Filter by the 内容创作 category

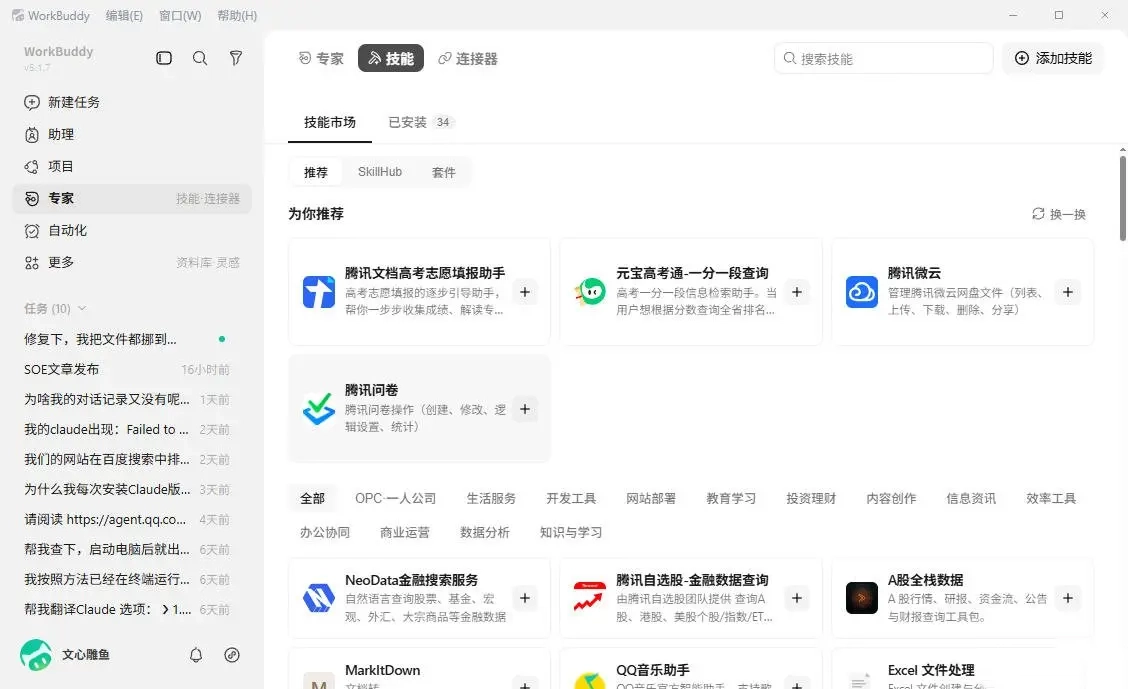[x=891, y=498]
